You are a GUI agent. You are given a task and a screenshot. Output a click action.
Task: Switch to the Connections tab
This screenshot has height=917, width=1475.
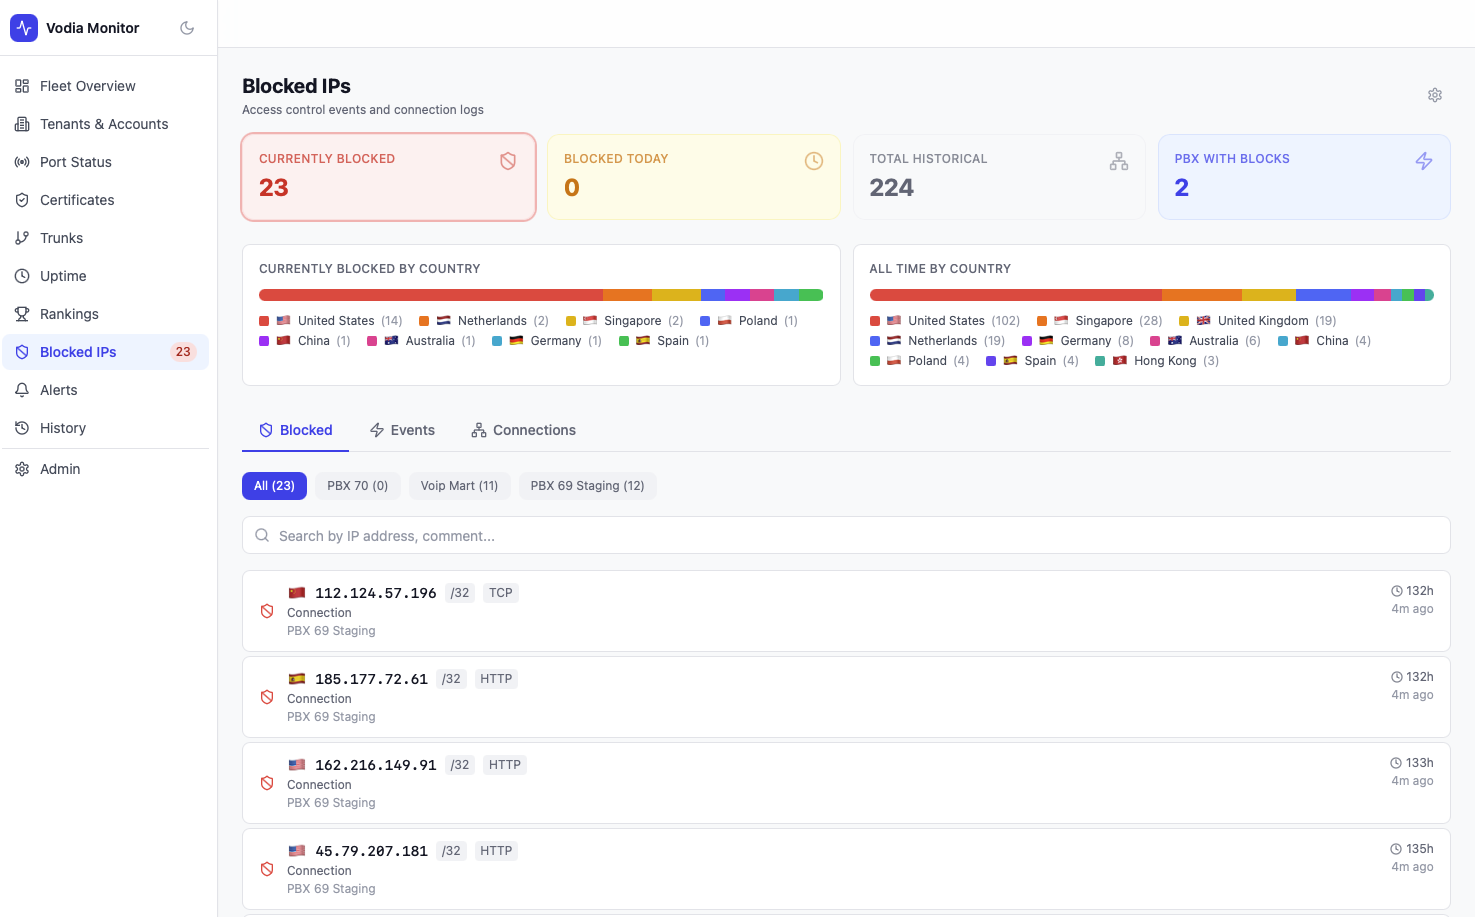[523, 430]
